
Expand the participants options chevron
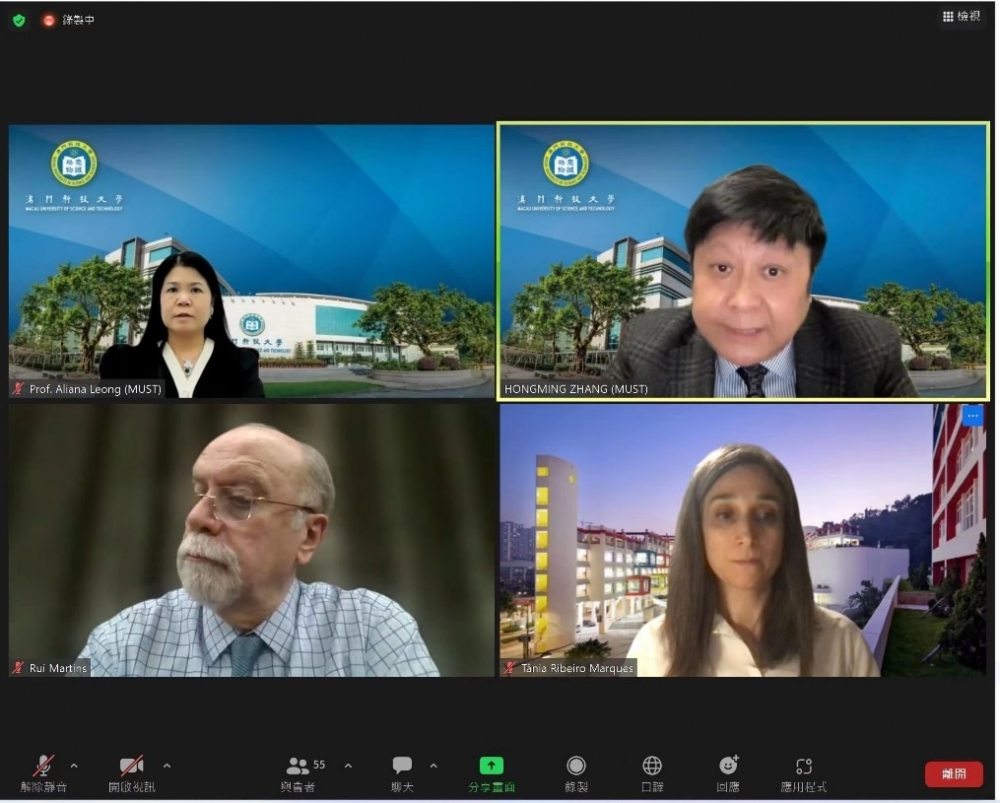pyautogui.click(x=348, y=765)
